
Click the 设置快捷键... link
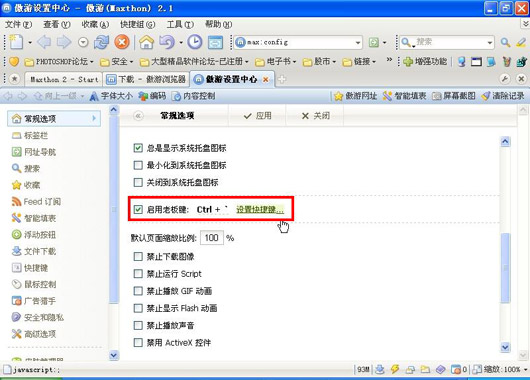coord(260,210)
